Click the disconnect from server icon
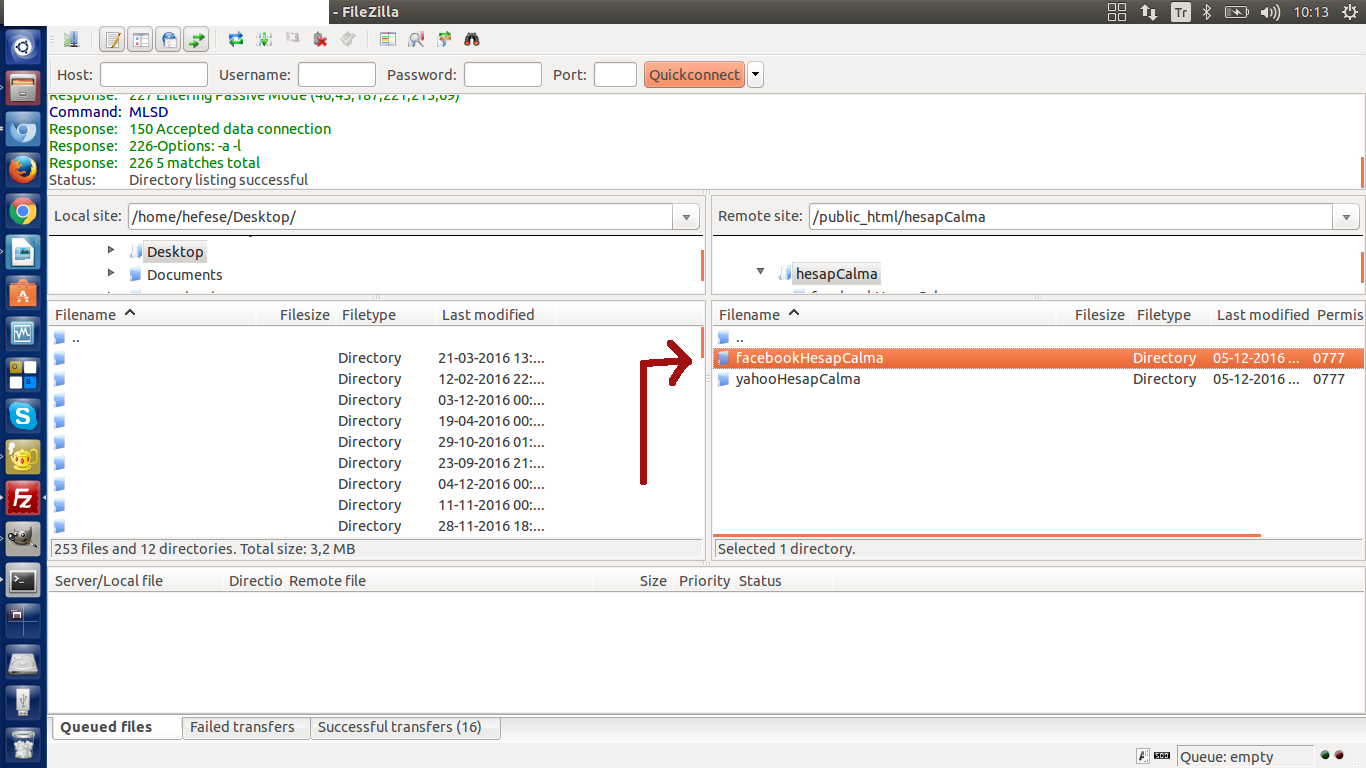1366x768 pixels. pos(320,40)
